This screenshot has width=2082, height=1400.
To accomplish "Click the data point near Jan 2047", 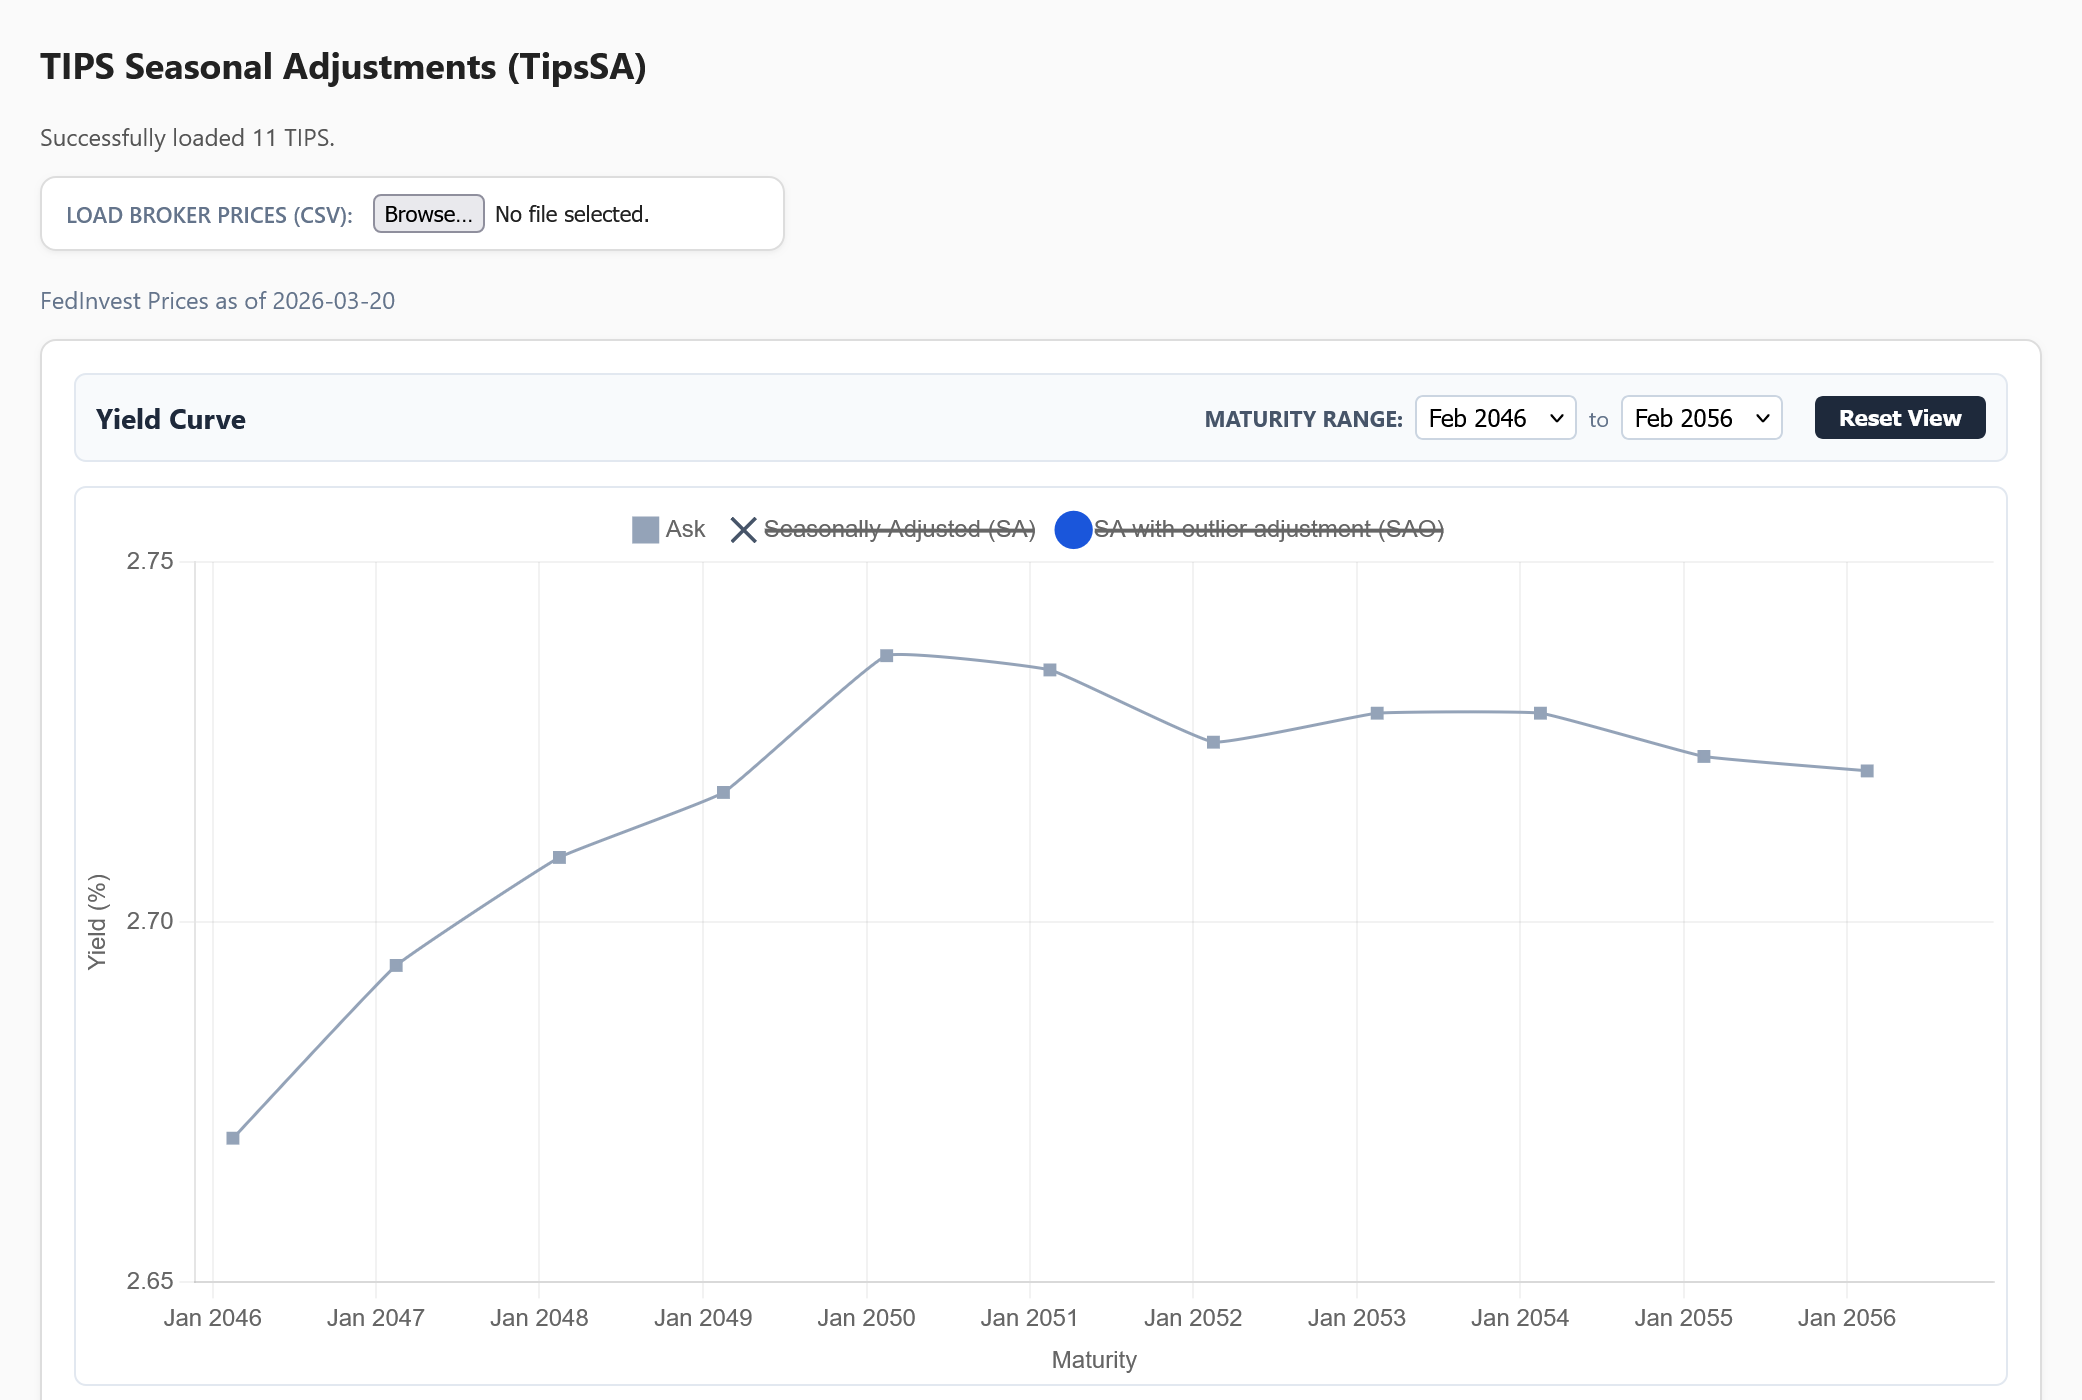I will pos(396,965).
